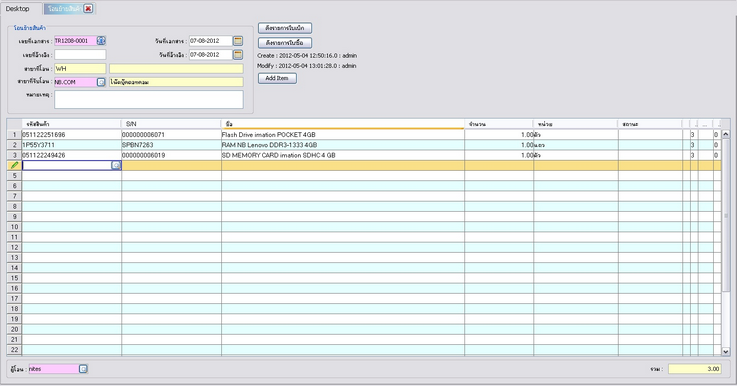This screenshot has height=386, width=737.
Task: Click the total field showing 3.00
Action: (695, 369)
